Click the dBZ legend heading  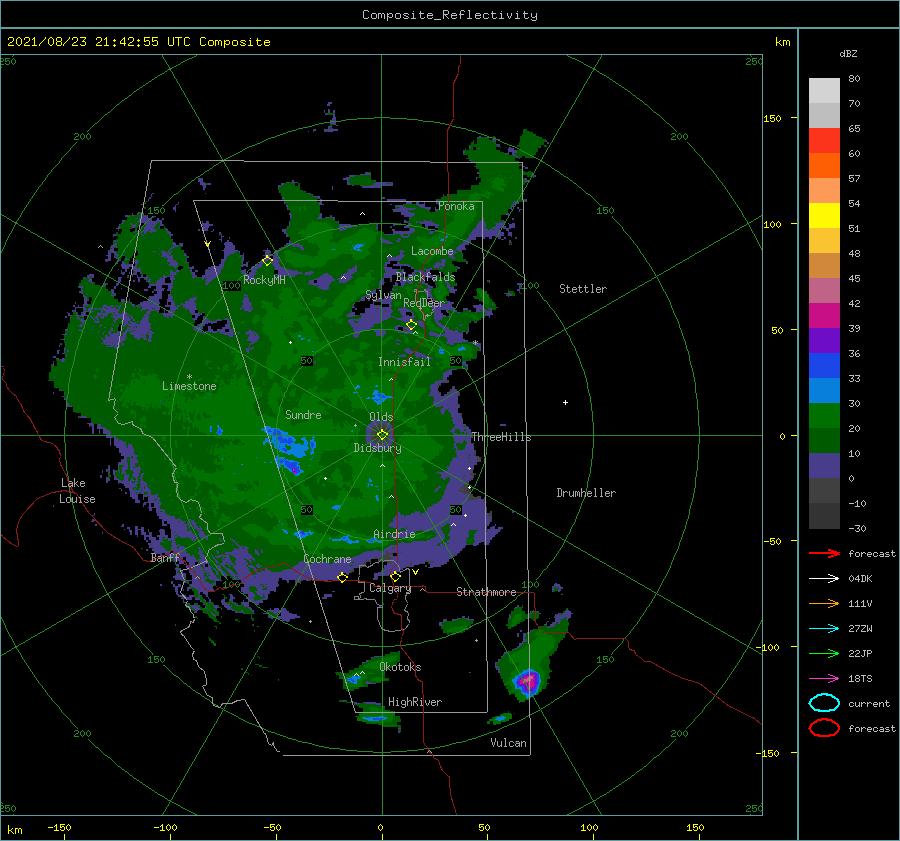pyautogui.click(x=848, y=53)
